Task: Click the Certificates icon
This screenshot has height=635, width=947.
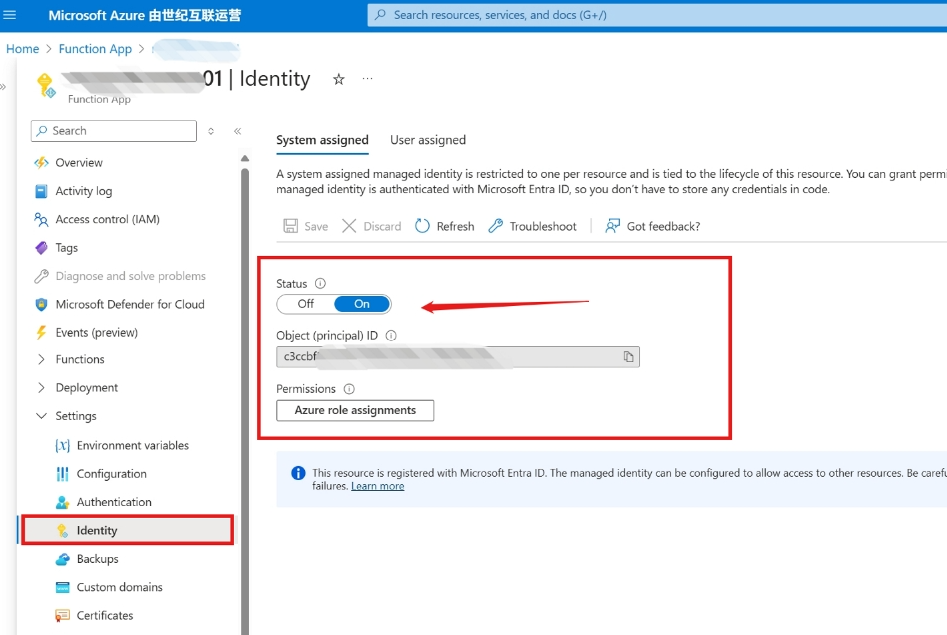Action: [x=62, y=616]
